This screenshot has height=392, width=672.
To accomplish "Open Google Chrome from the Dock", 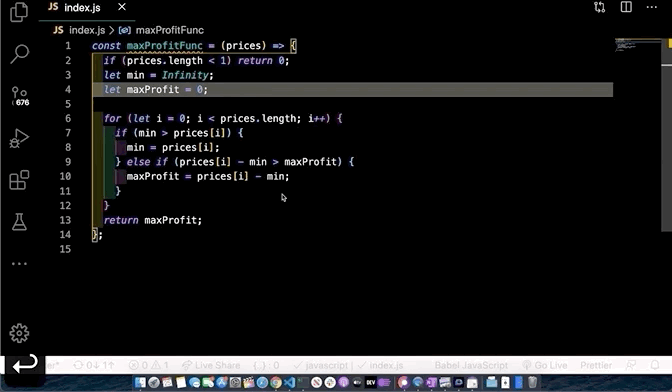I will click(x=276, y=383).
